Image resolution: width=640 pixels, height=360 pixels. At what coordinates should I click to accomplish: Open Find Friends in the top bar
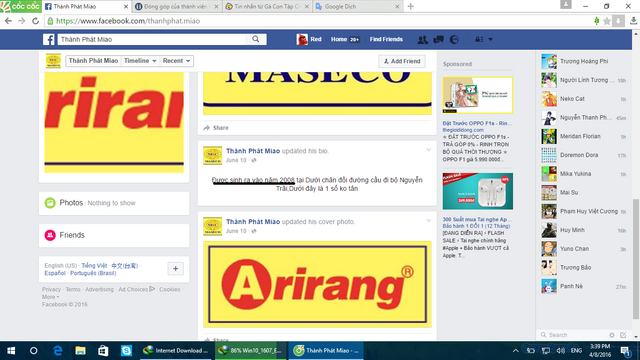coord(386,39)
